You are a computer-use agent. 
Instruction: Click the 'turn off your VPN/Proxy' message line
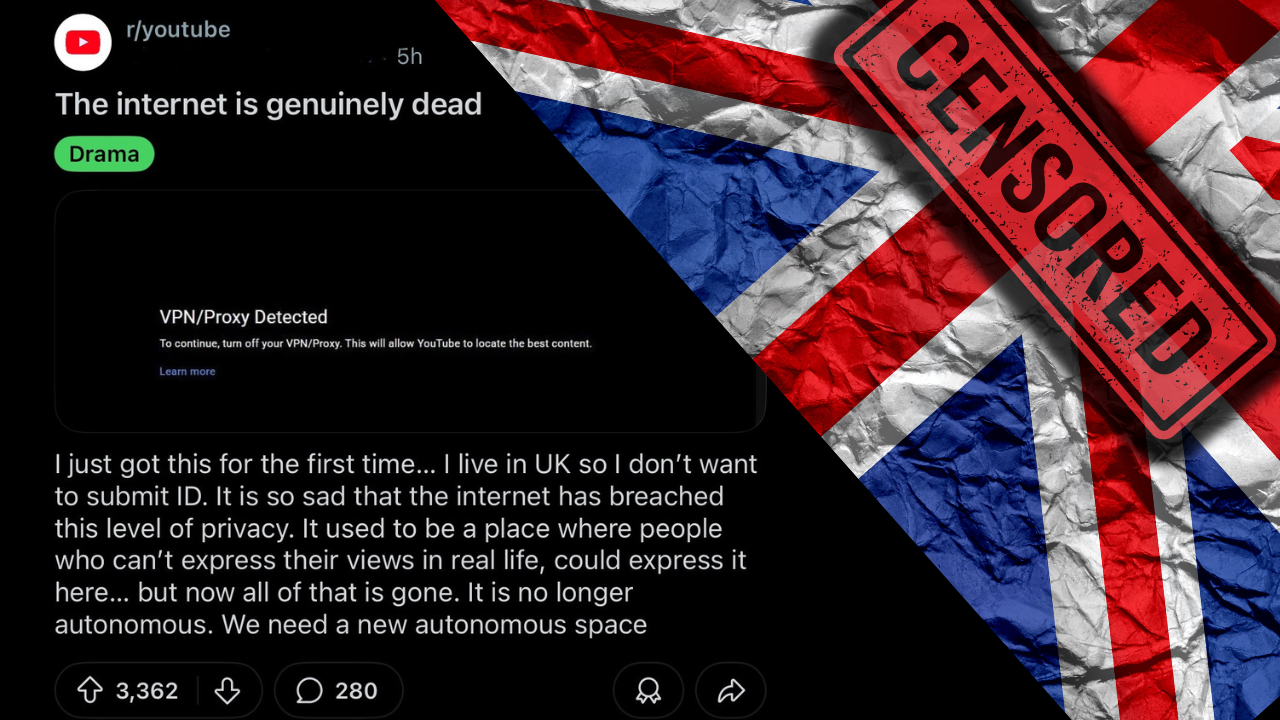click(x=375, y=344)
